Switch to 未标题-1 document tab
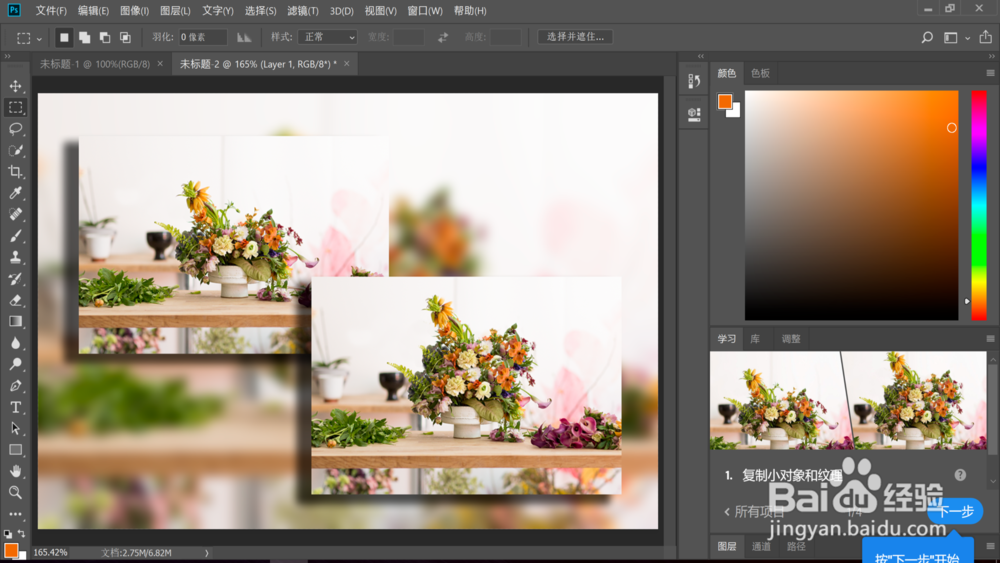This screenshot has width=1000, height=563. (95, 64)
